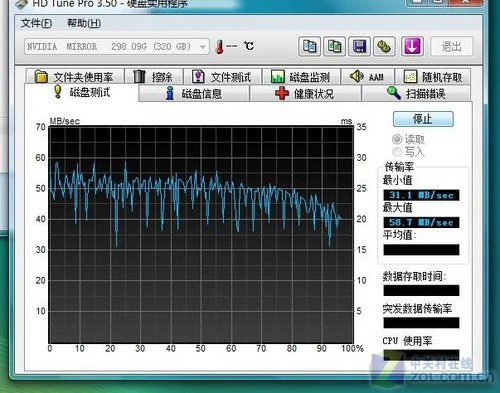The height and width of the screenshot is (393, 500).
Task: Open the options wrench icon
Action: pos(384,46)
